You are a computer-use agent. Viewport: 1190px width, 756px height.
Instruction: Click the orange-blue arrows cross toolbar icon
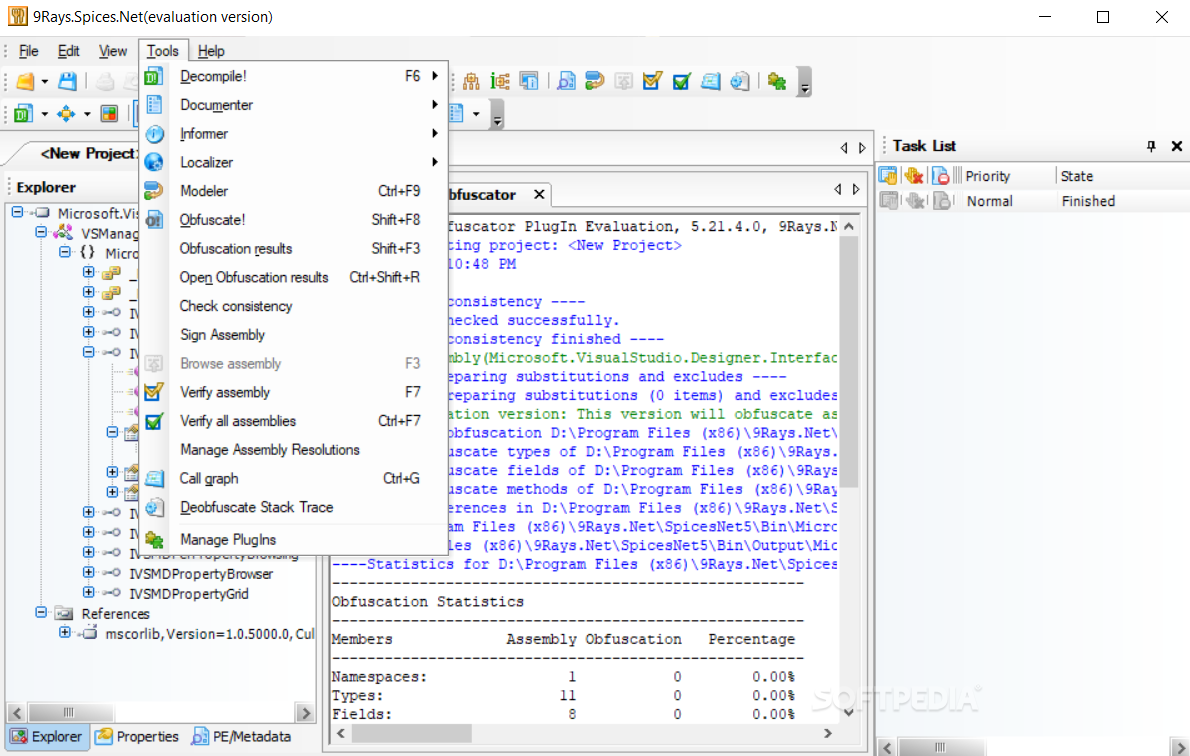tap(66, 114)
